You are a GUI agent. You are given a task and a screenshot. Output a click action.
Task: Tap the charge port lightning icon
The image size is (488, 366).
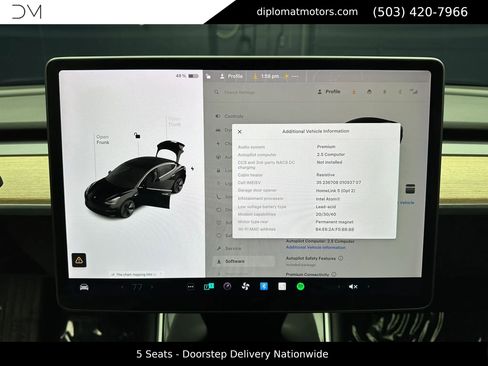coord(192,169)
